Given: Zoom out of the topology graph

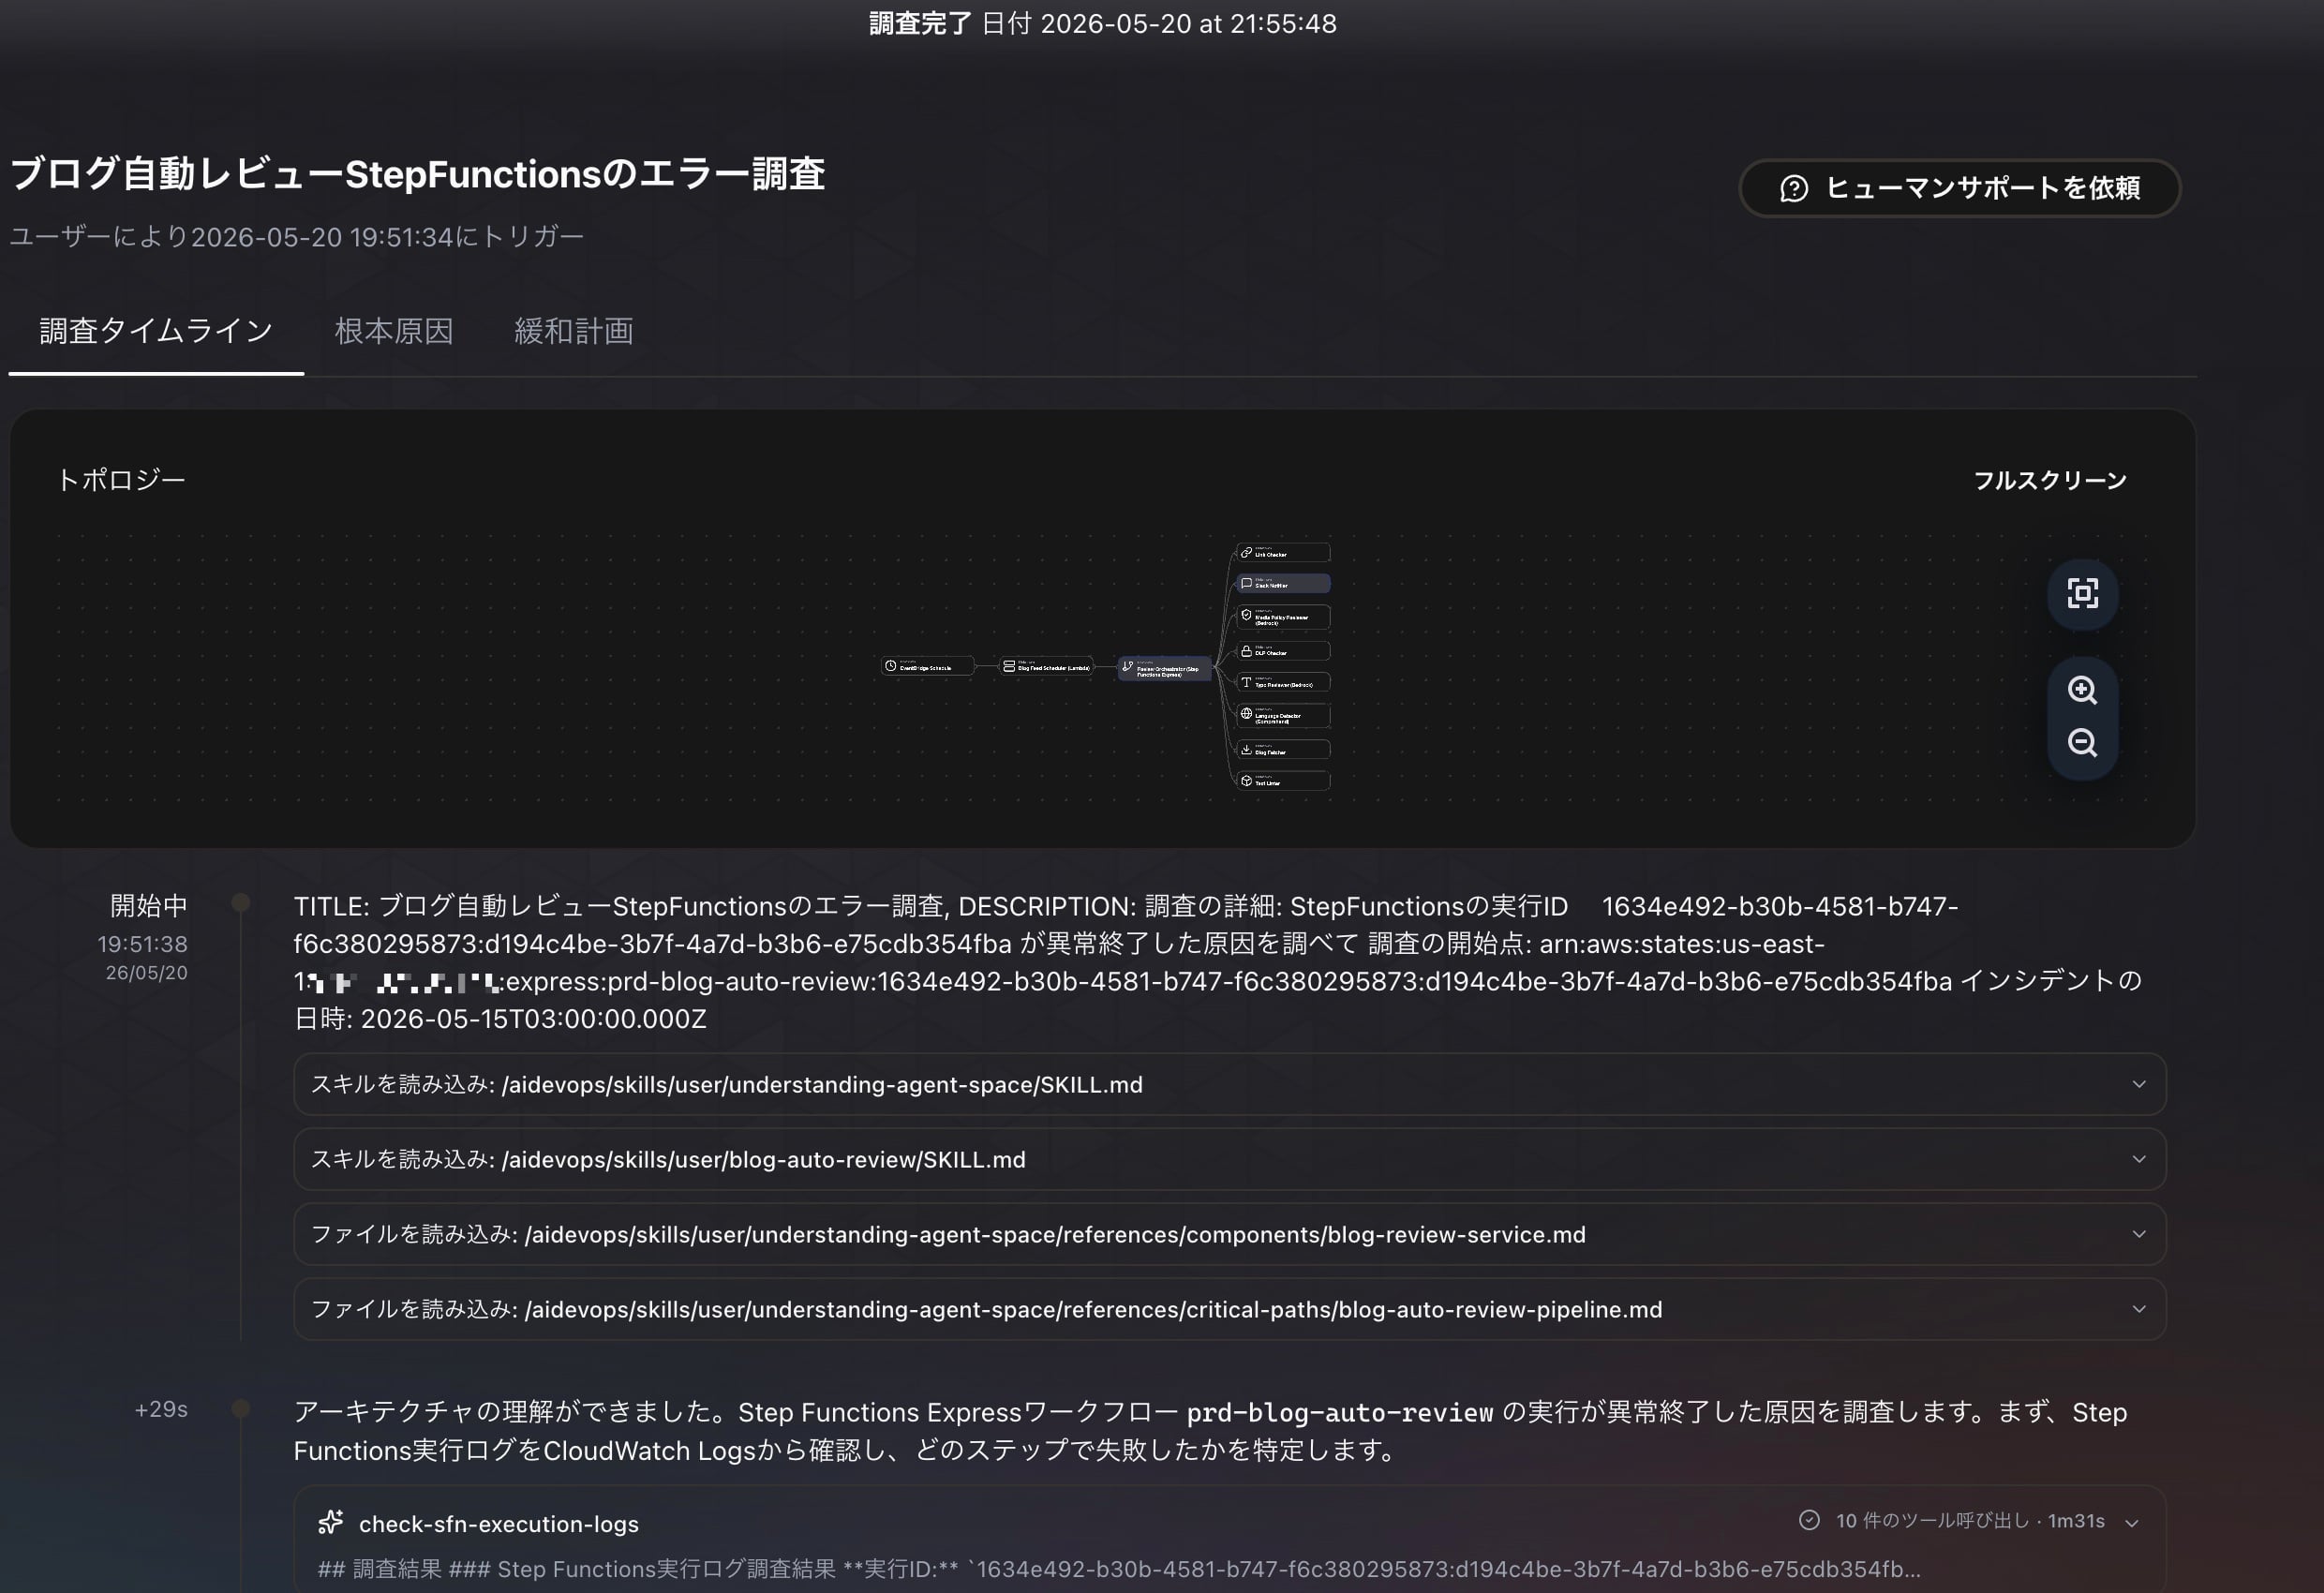Looking at the screenshot, I should 2082,743.
